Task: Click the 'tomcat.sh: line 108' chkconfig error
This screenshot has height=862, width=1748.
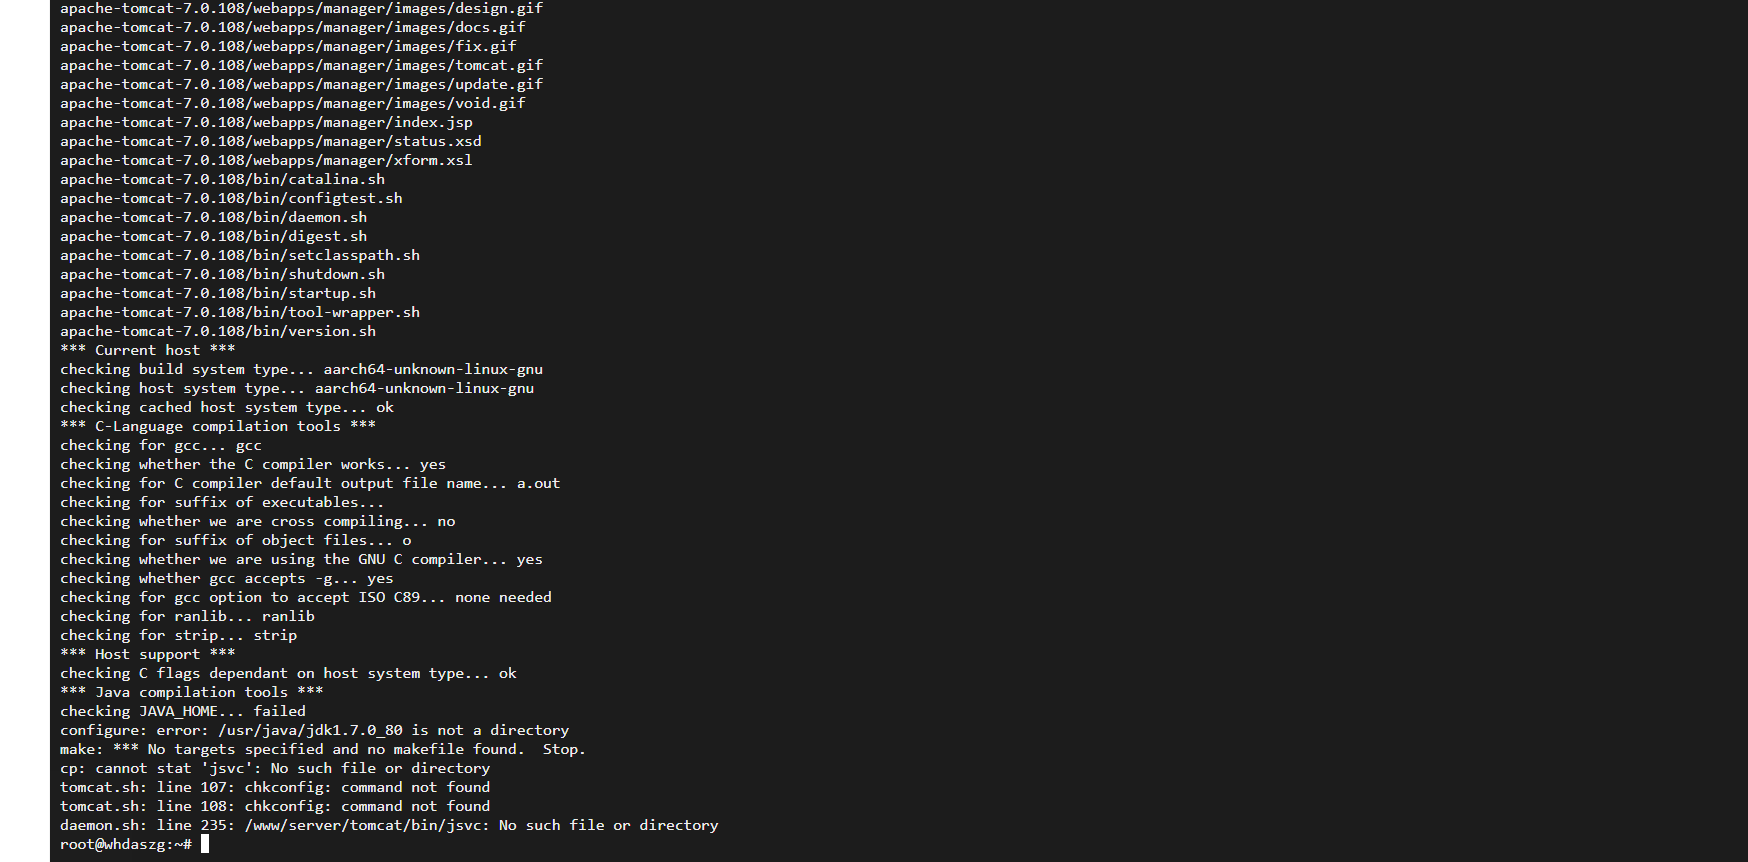Action: tap(275, 806)
